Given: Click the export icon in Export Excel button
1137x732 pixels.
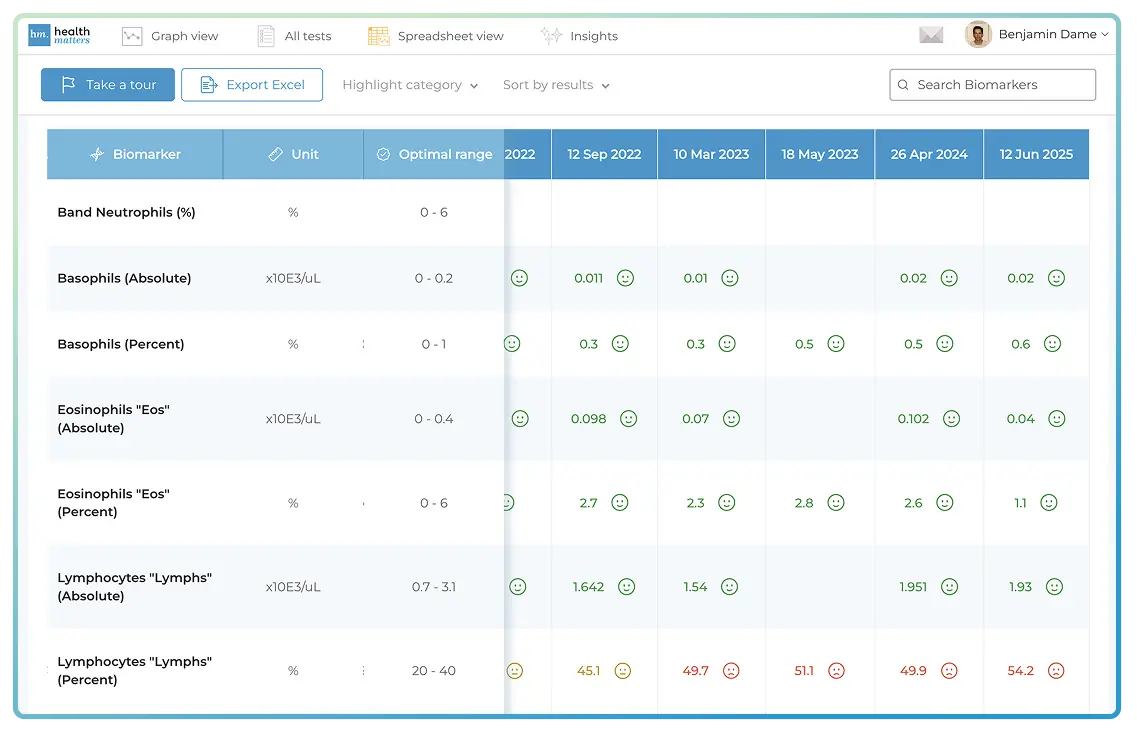Looking at the screenshot, I should click(x=209, y=85).
